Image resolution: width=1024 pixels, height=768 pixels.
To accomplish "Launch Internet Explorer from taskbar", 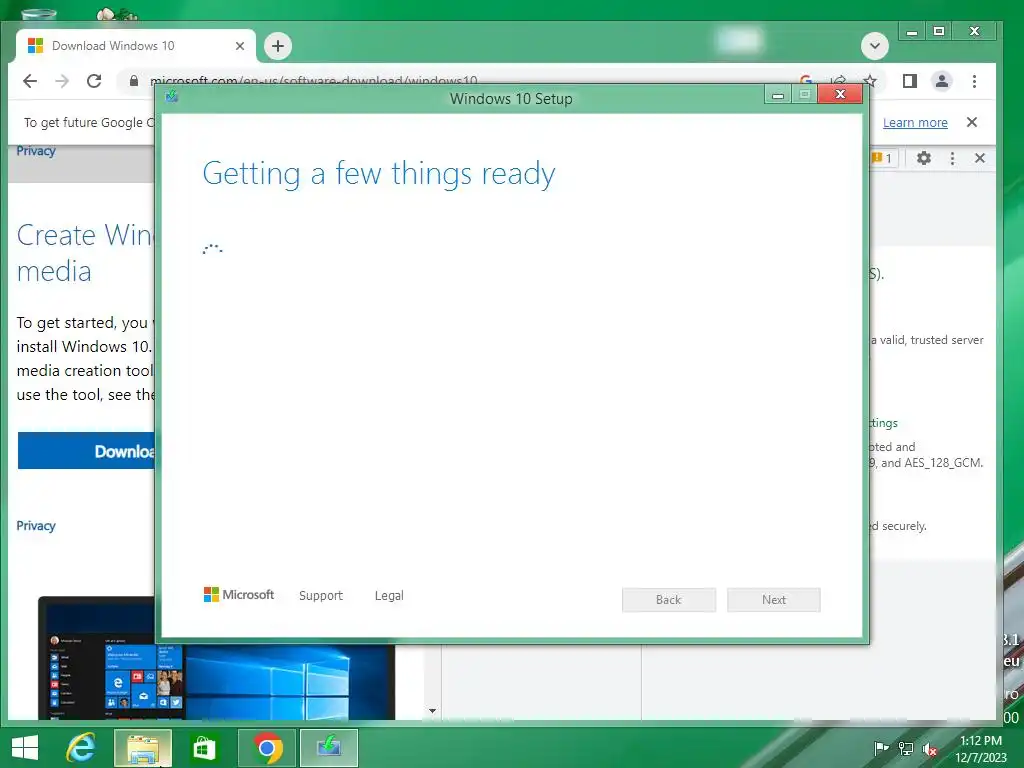I will coord(81,748).
